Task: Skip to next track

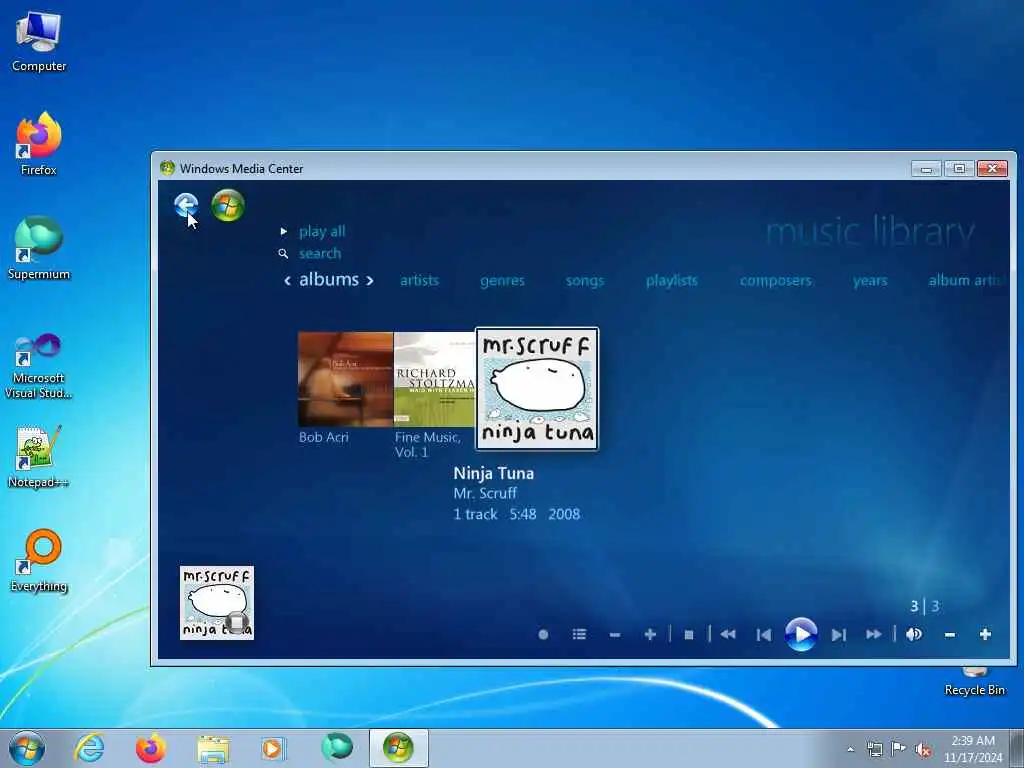Action: pos(839,634)
